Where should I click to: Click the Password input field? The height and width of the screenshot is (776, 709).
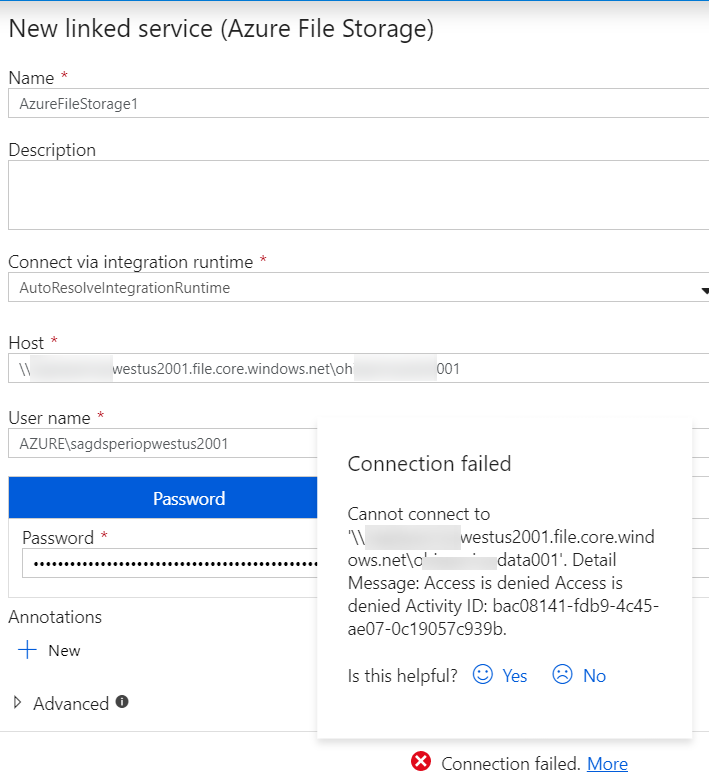(170, 563)
